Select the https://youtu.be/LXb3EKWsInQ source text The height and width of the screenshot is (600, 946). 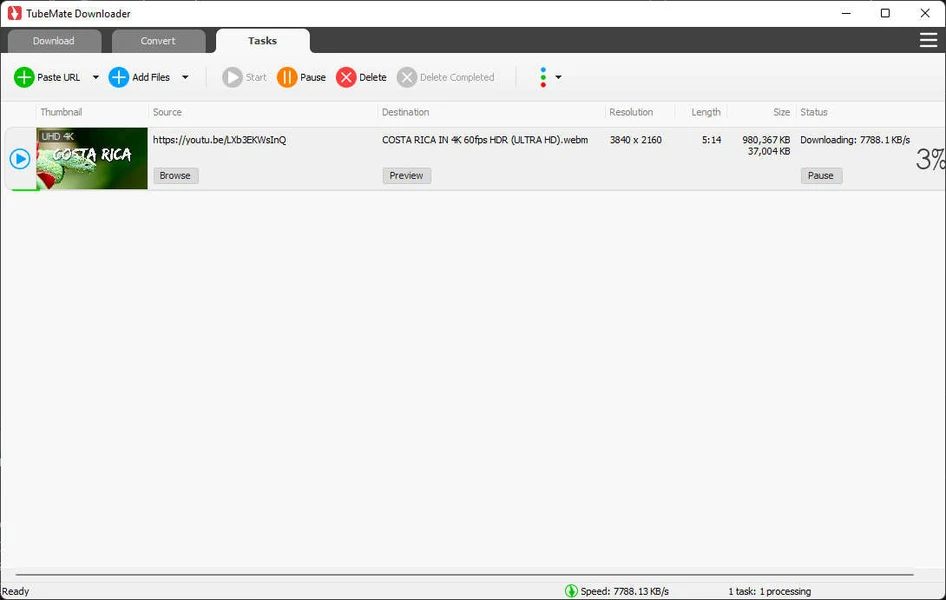220,140
